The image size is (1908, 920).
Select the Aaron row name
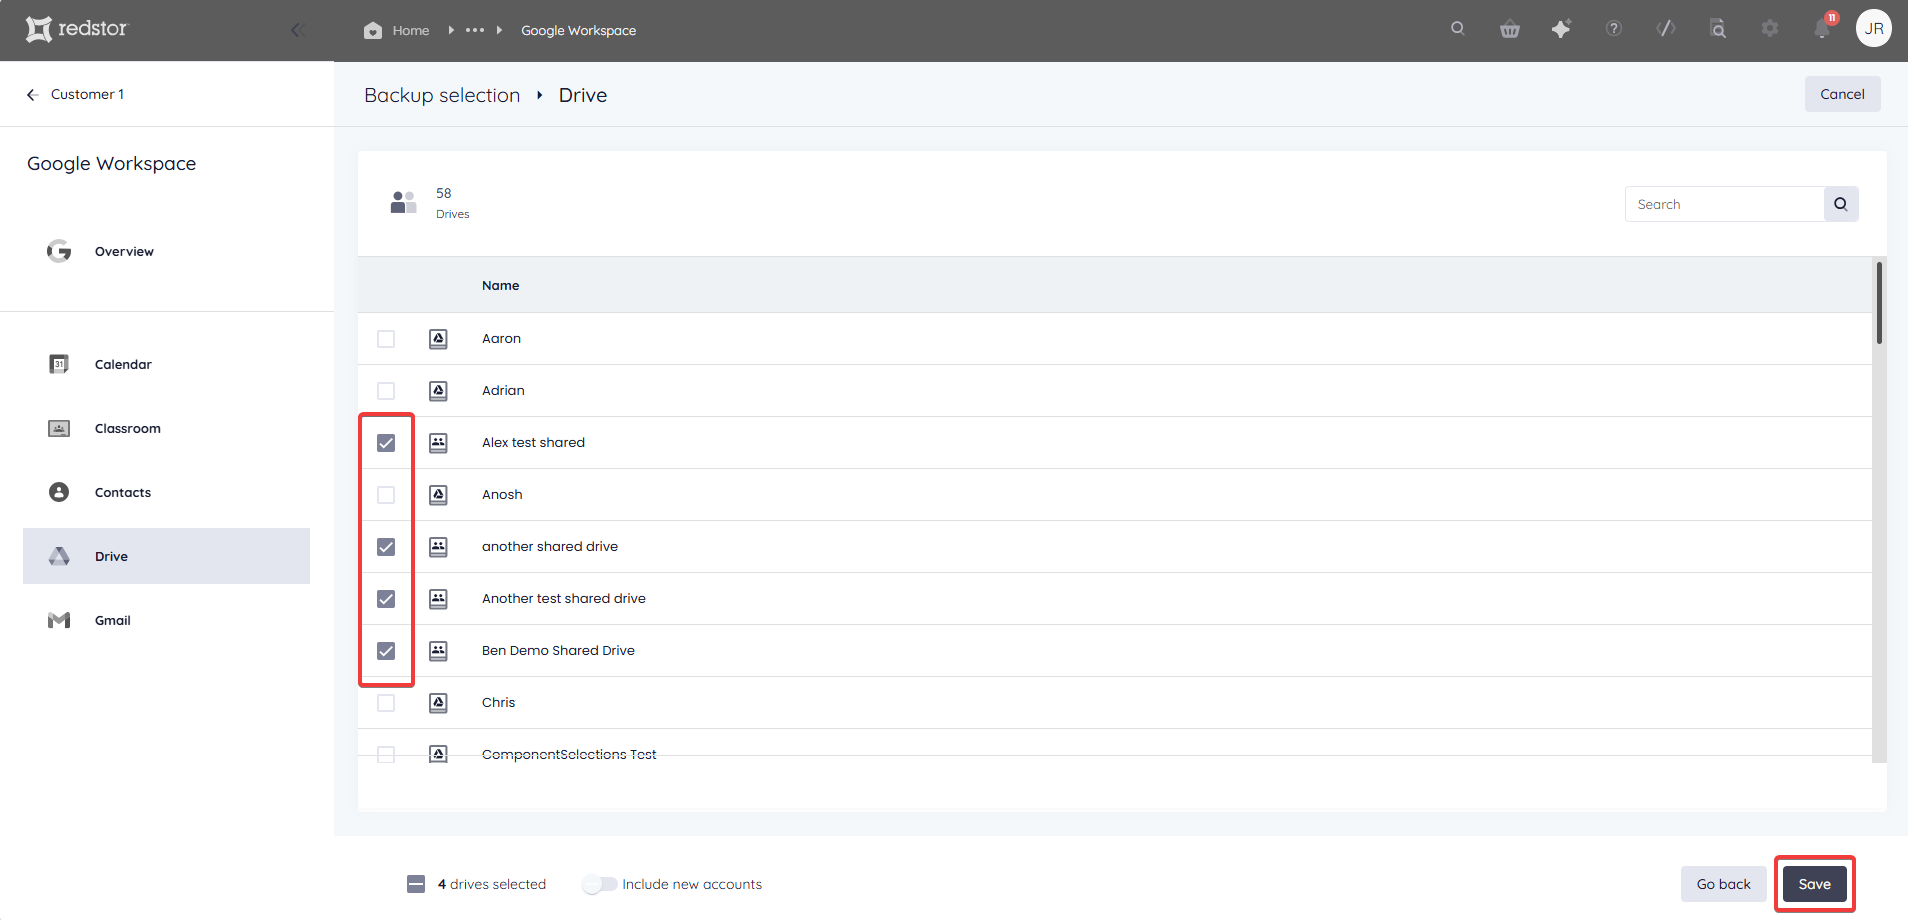click(x=501, y=339)
